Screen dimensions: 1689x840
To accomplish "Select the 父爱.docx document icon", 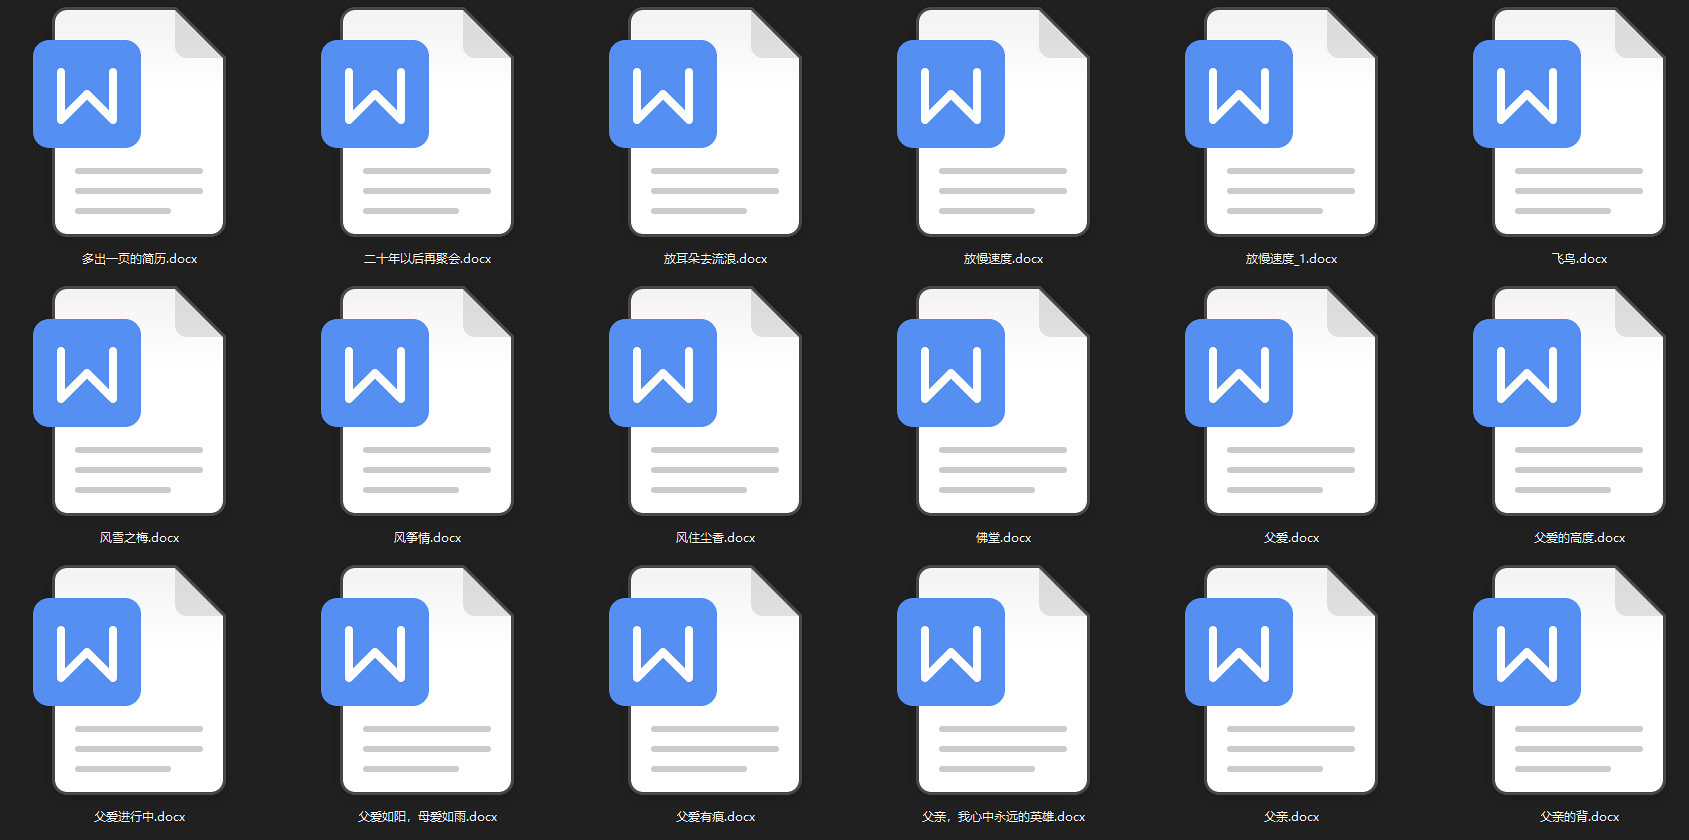I will click(x=1281, y=401).
